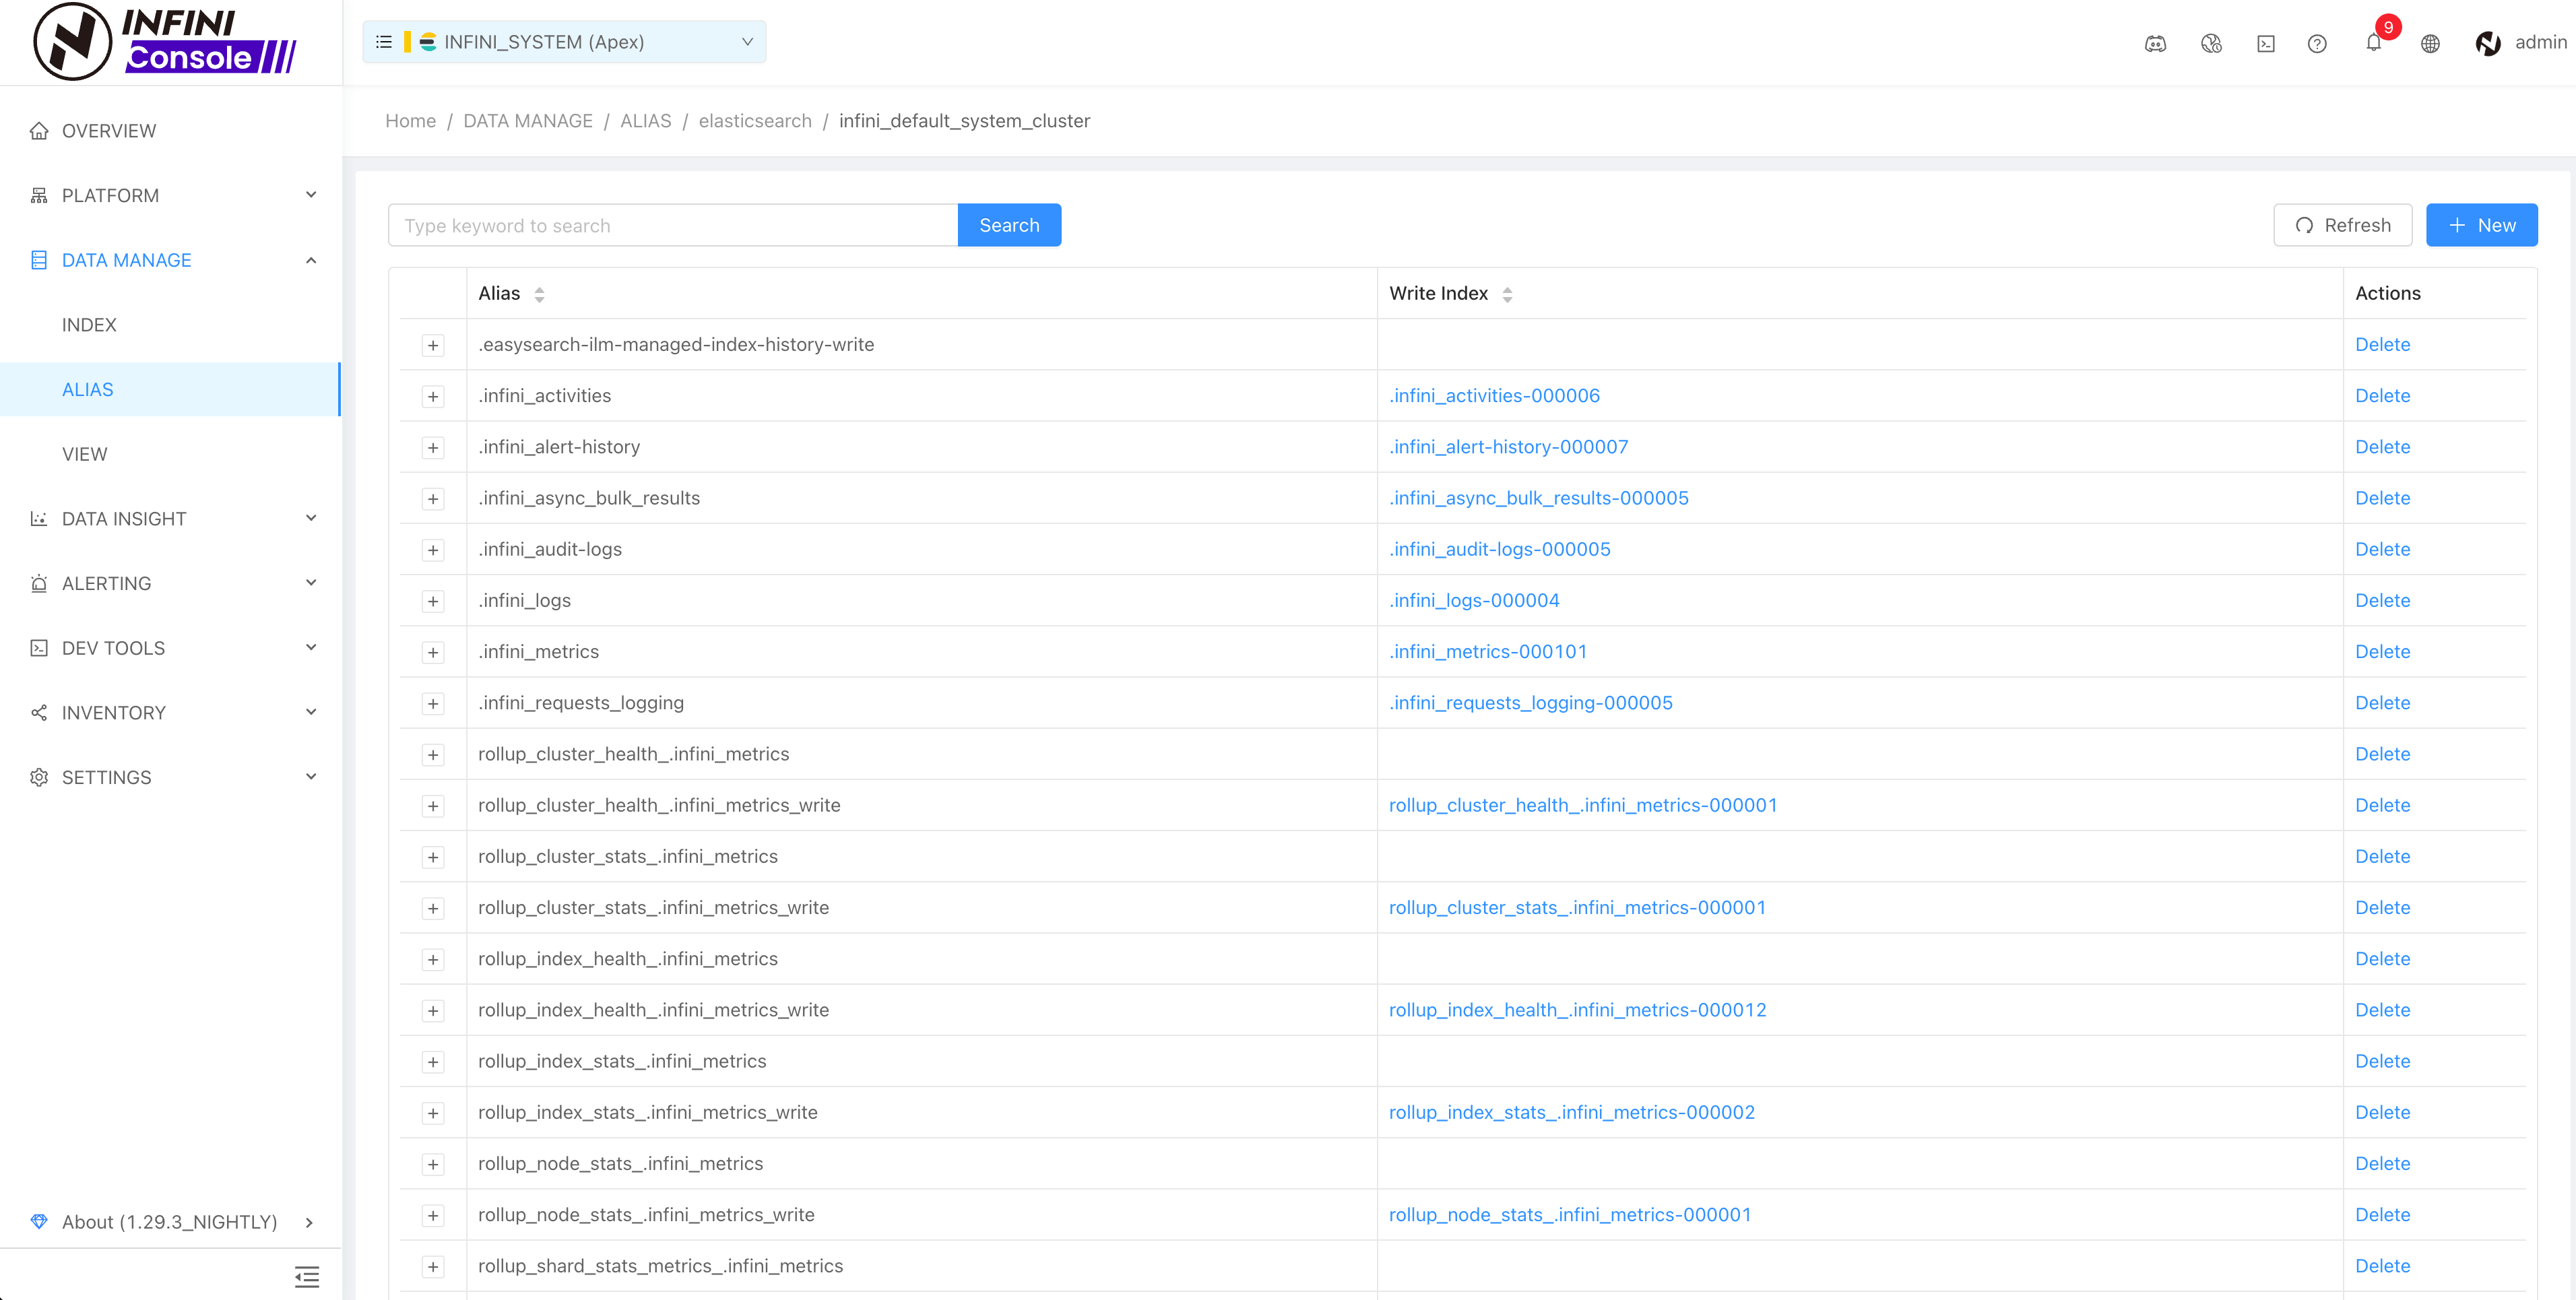Viewport: 2576px width, 1300px height.
Task: Click the theme palette icon in header
Action: [x=2211, y=43]
